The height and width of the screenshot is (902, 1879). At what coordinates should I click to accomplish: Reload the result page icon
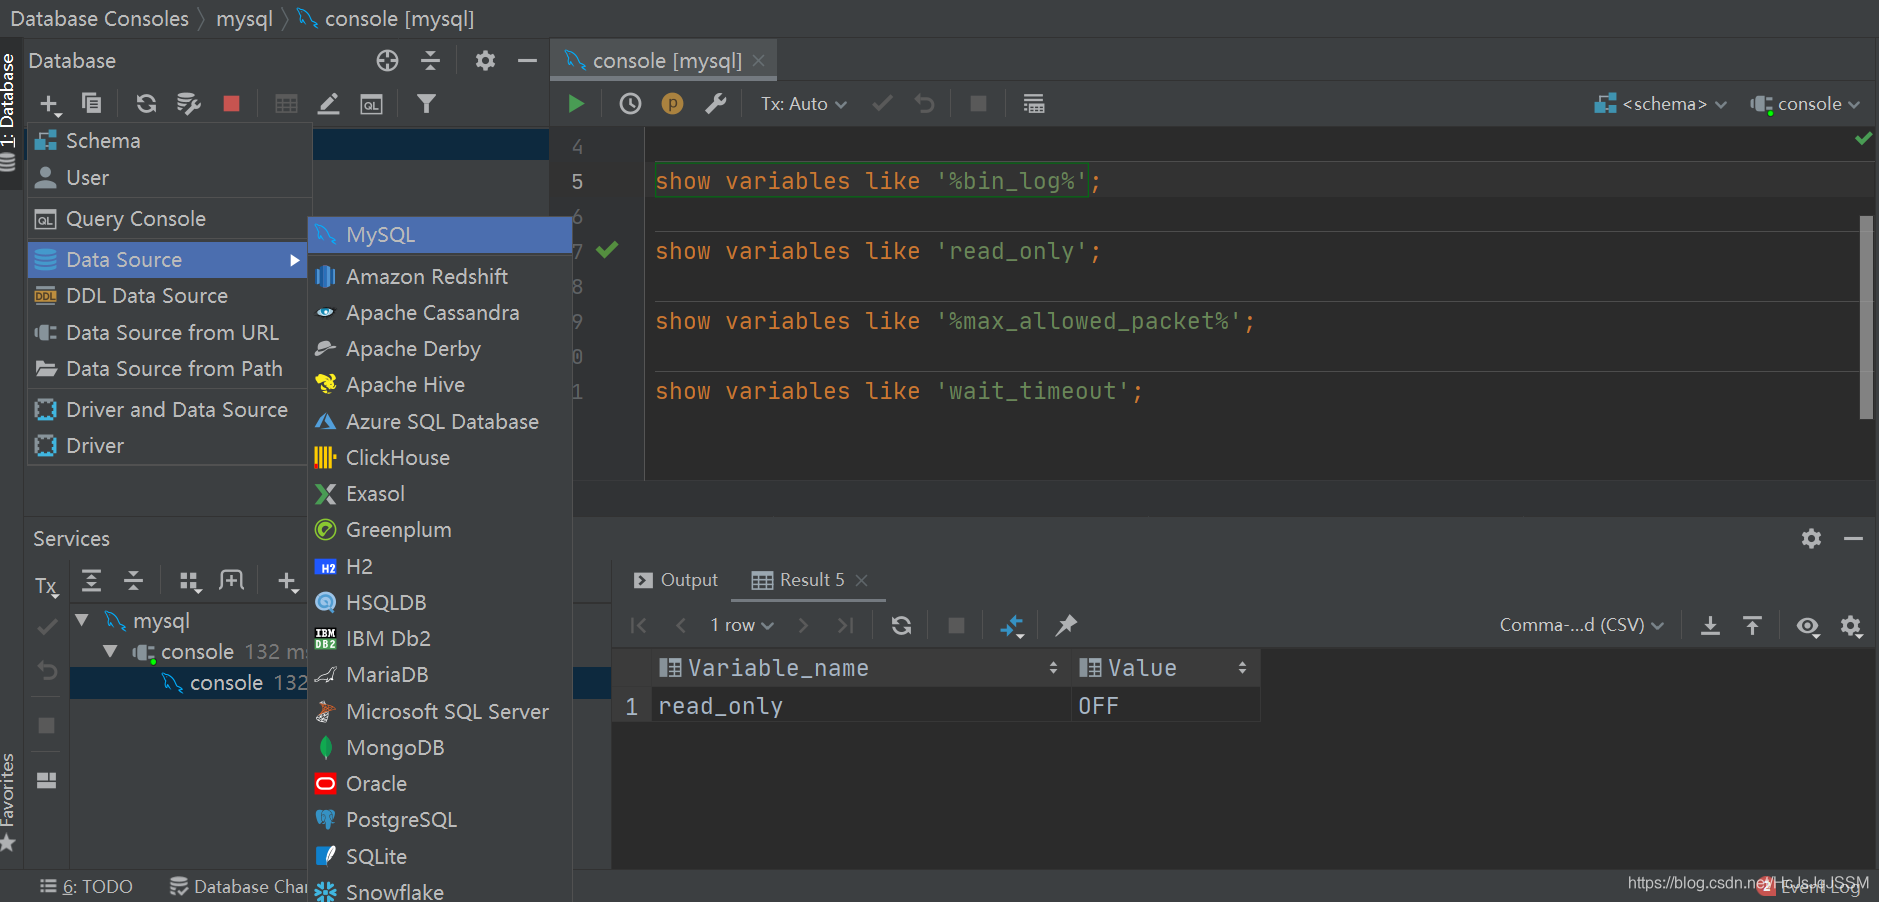(901, 625)
